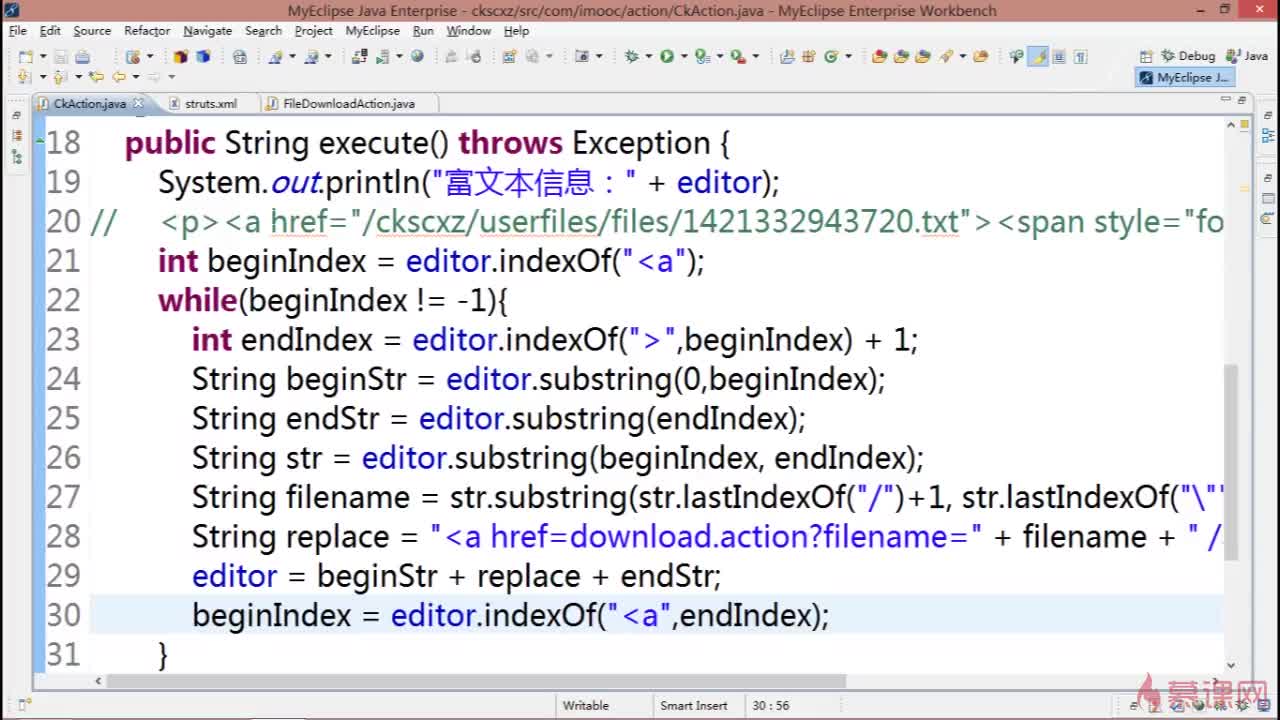Viewport: 1280px width, 720px height.
Task: Open the Back history dropdown arrow
Action: point(136,77)
